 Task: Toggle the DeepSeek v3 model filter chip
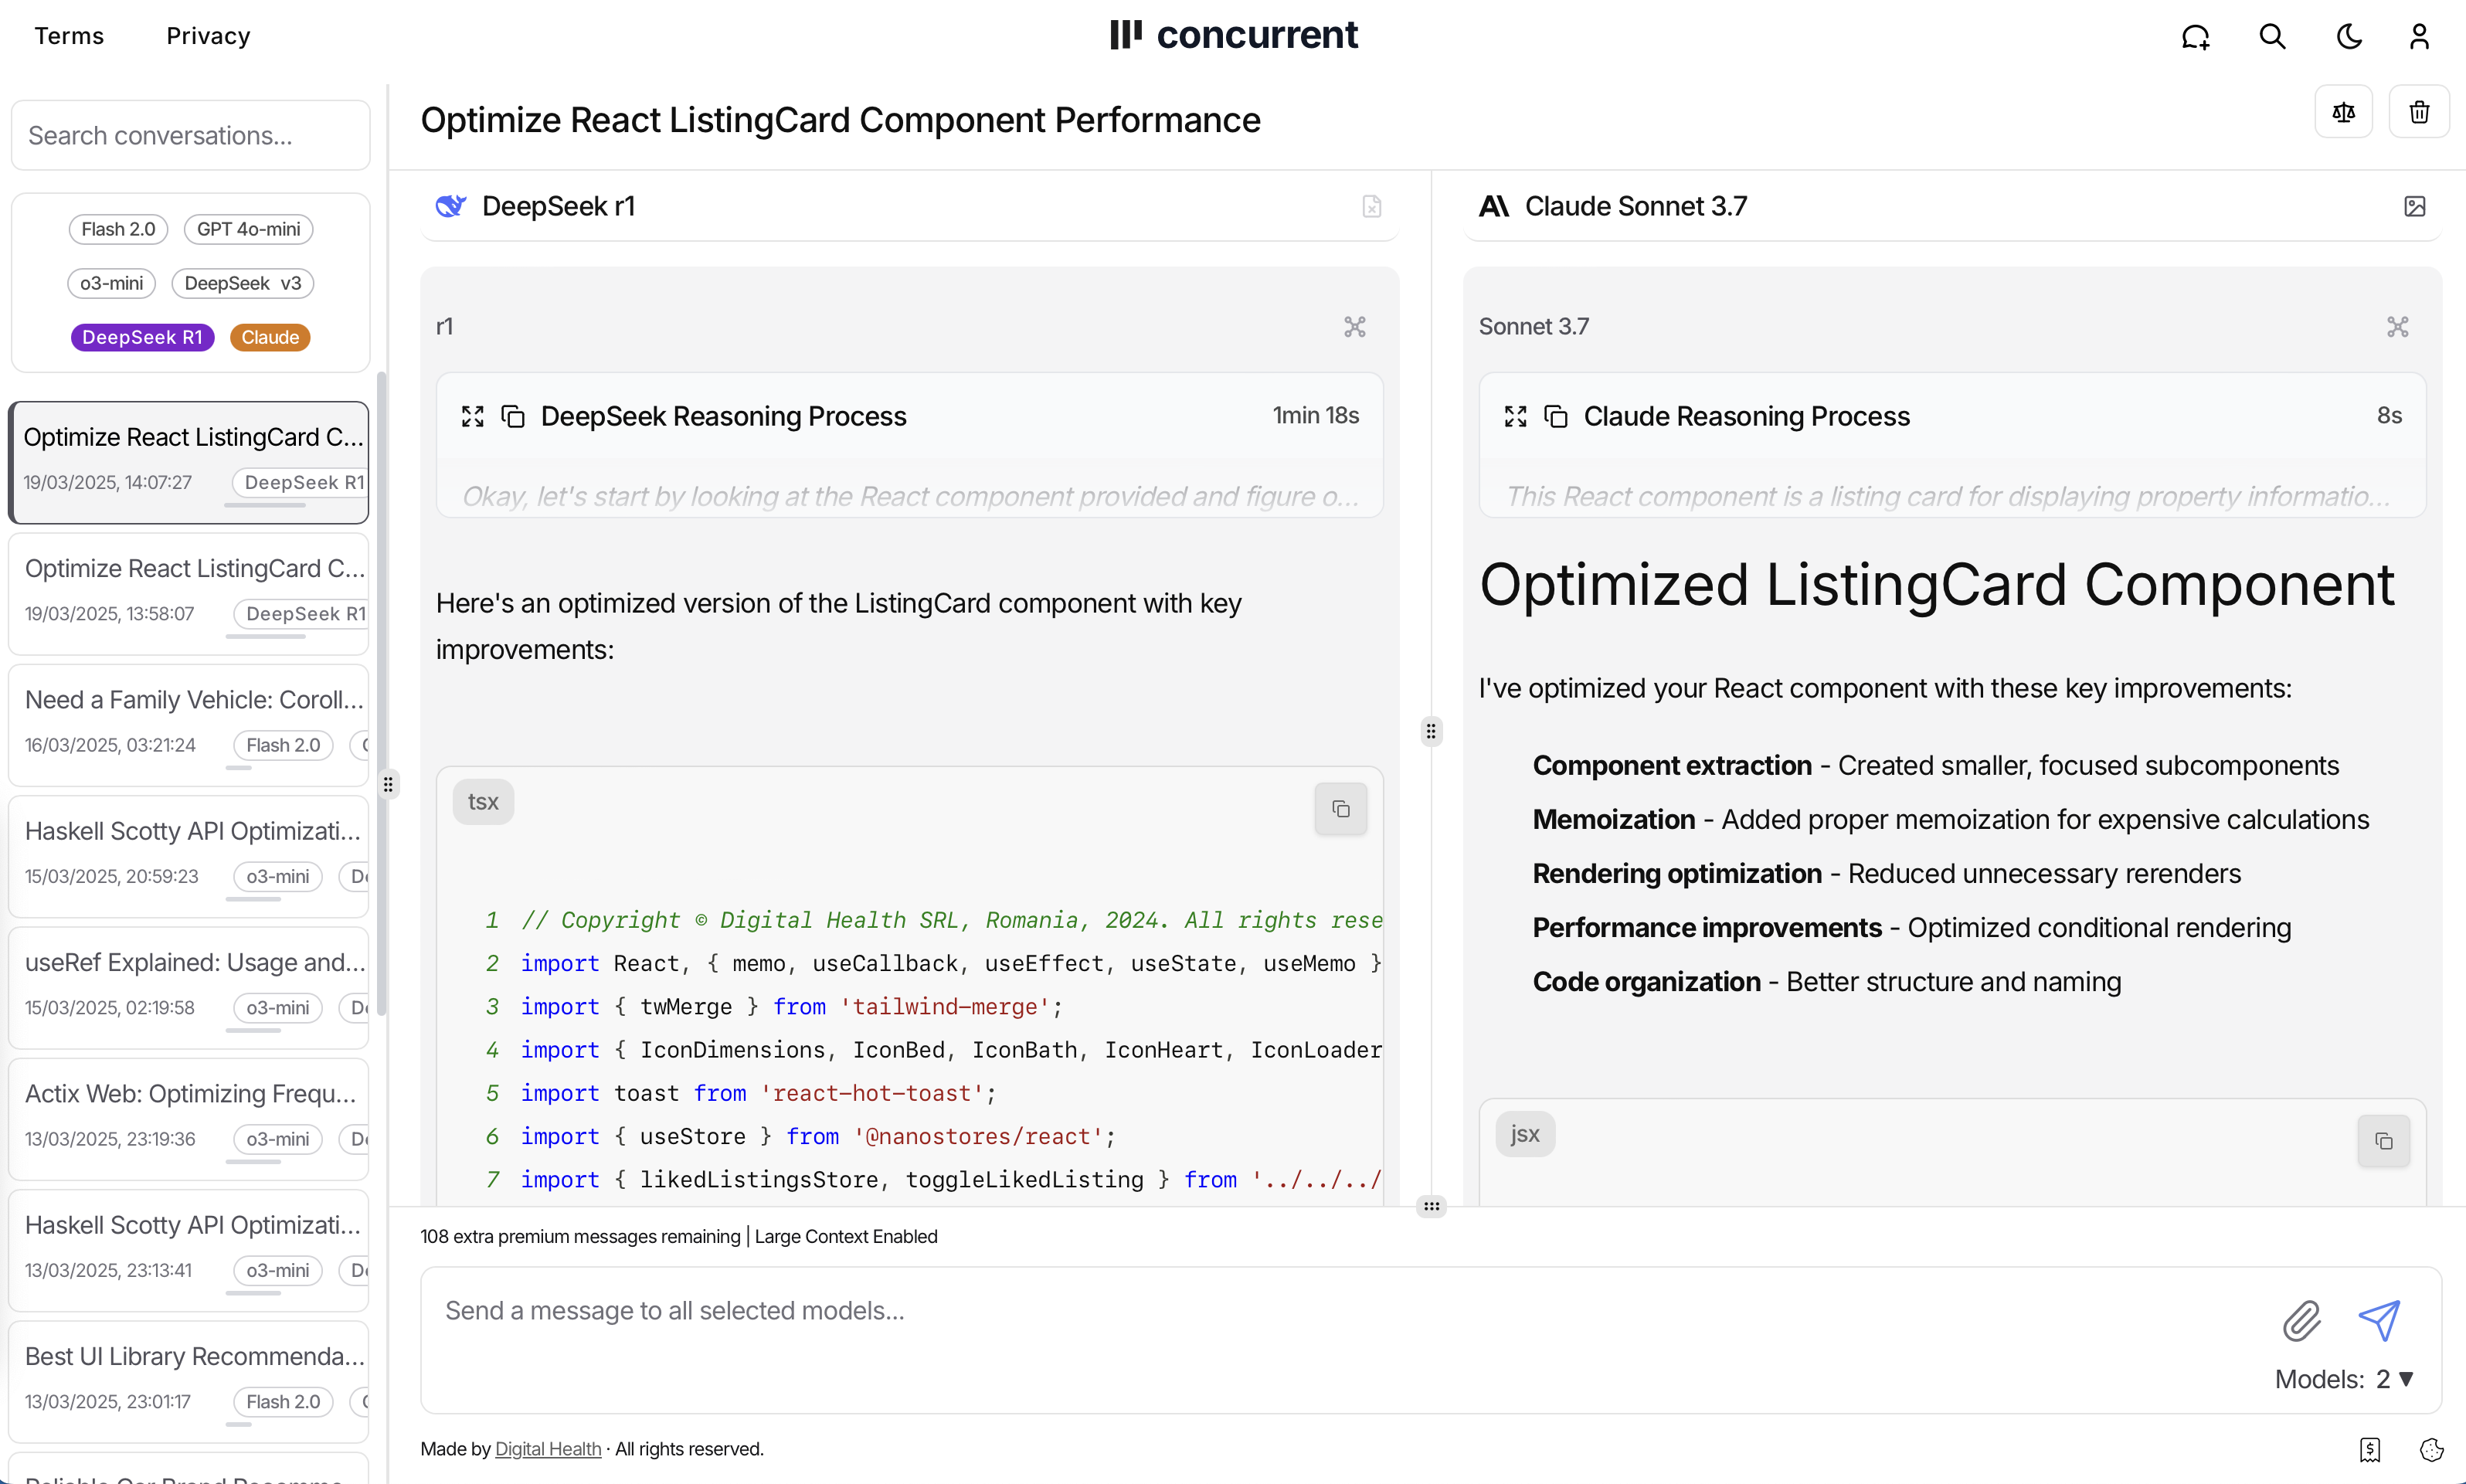tap(243, 283)
